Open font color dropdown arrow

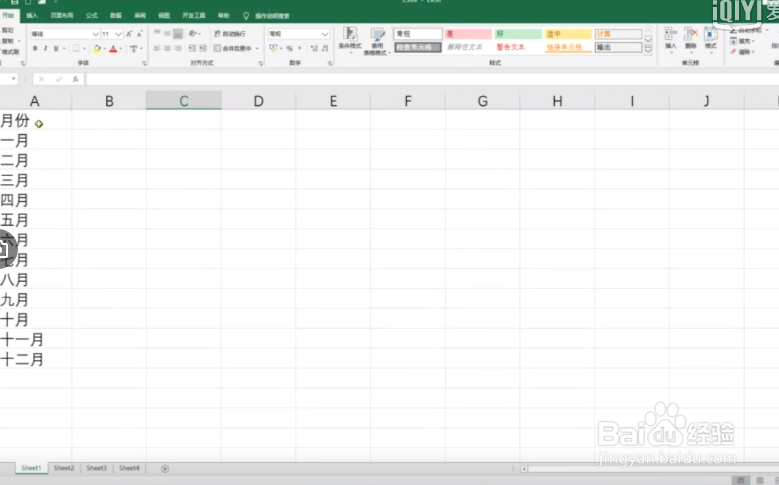point(121,48)
